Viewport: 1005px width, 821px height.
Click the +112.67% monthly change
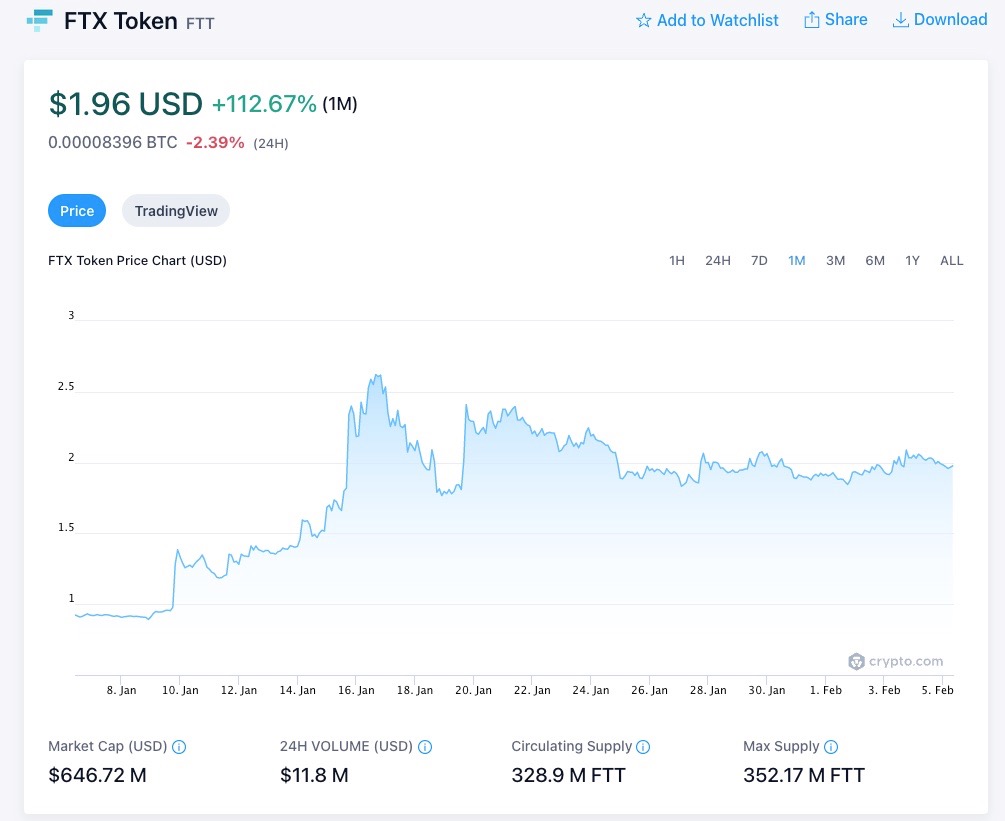click(264, 104)
